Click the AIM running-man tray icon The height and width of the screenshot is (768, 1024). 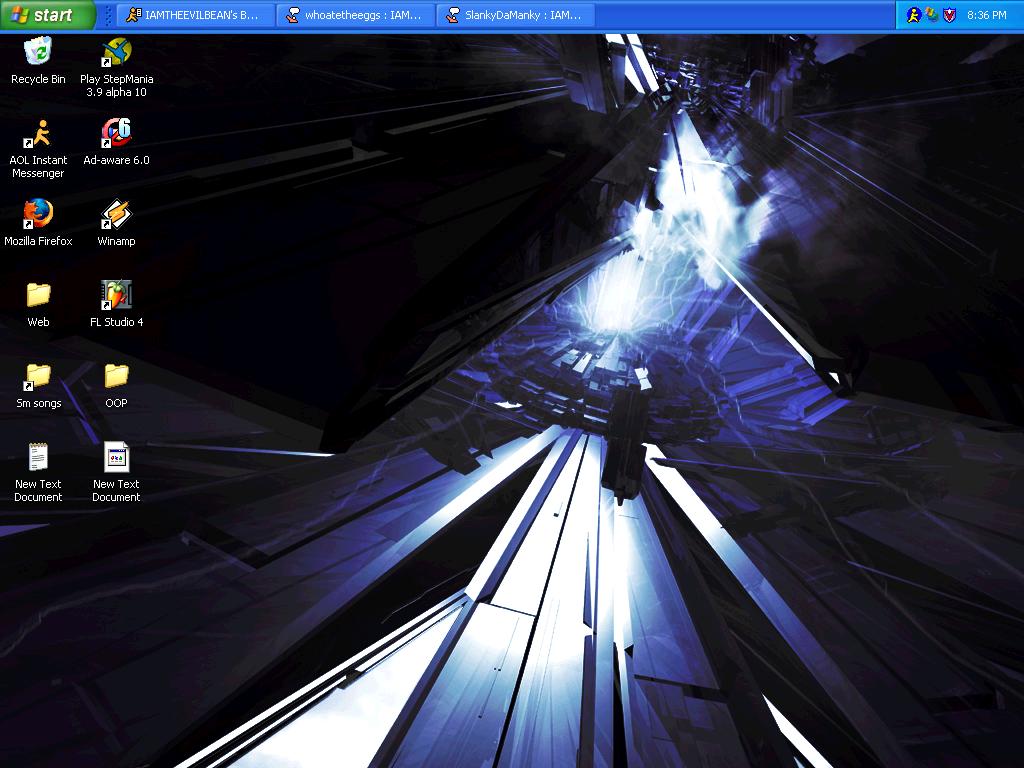pos(913,14)
